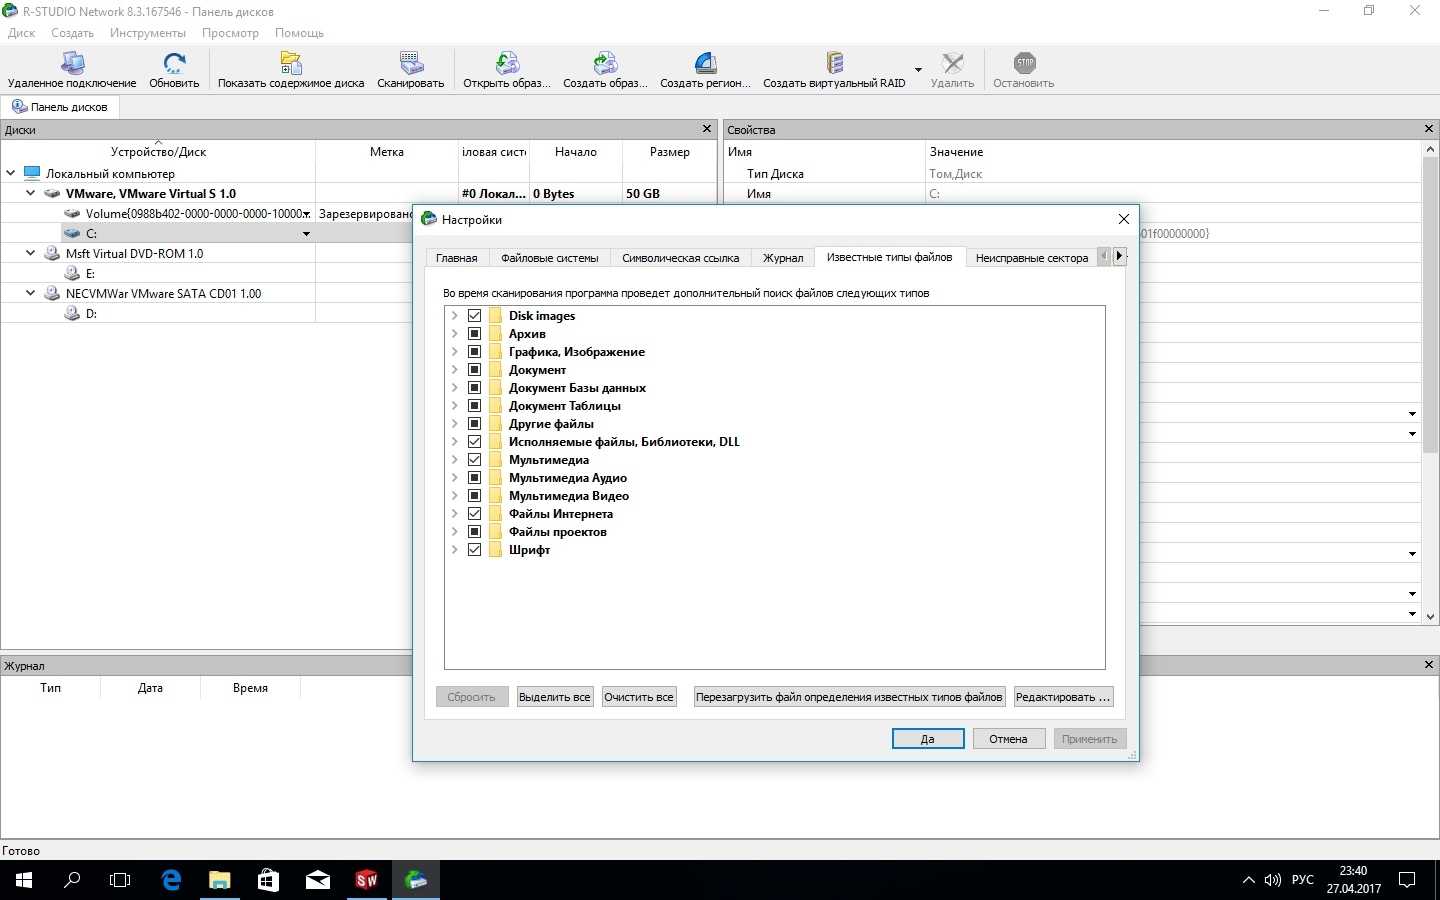Expand the Документ Базы данных node
Screen dimensions: 1440x900
click(x=454, y=388)
